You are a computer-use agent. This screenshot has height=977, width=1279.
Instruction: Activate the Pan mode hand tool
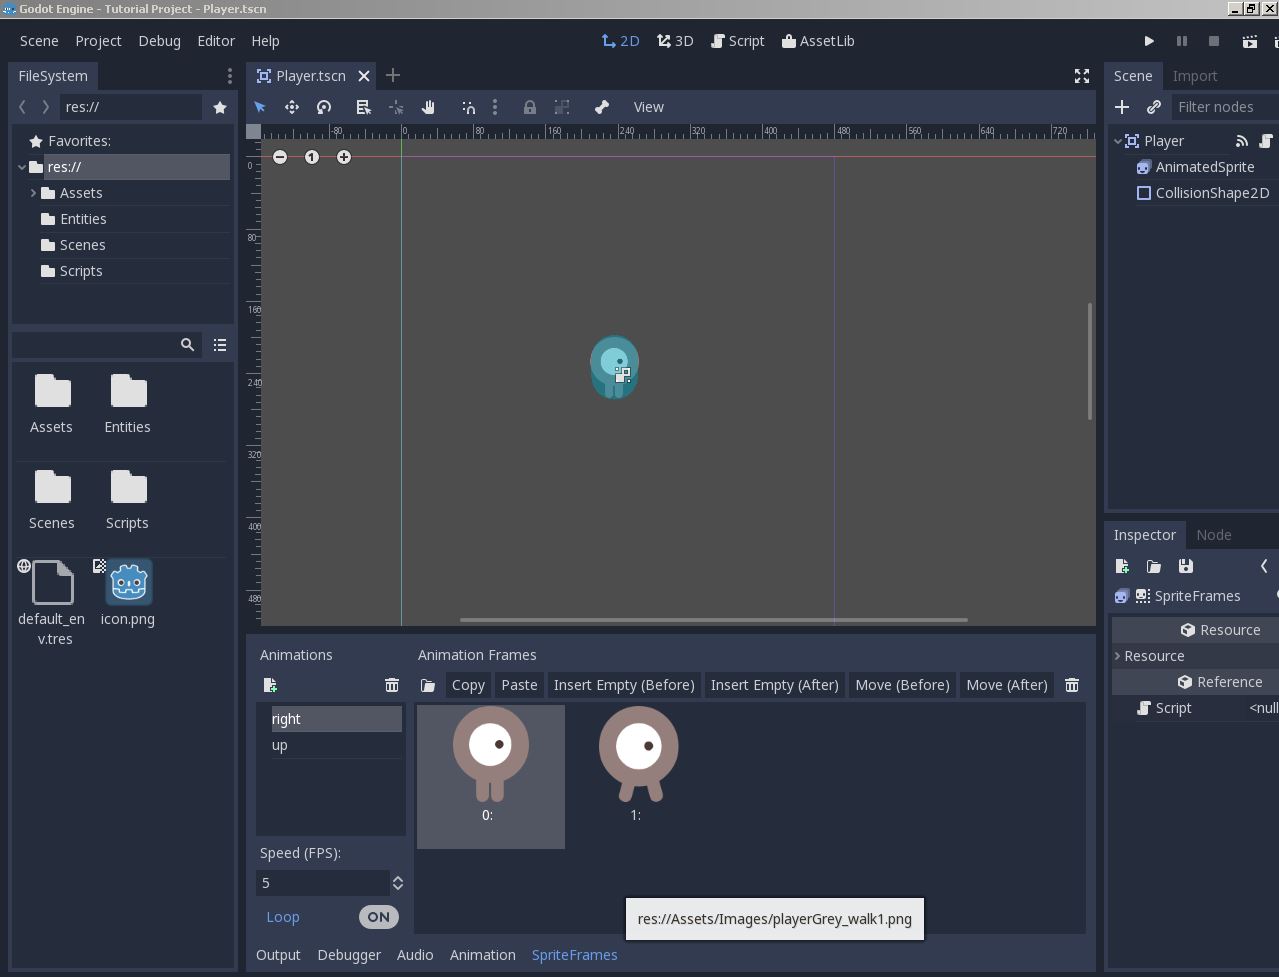[x=428, y=107]
